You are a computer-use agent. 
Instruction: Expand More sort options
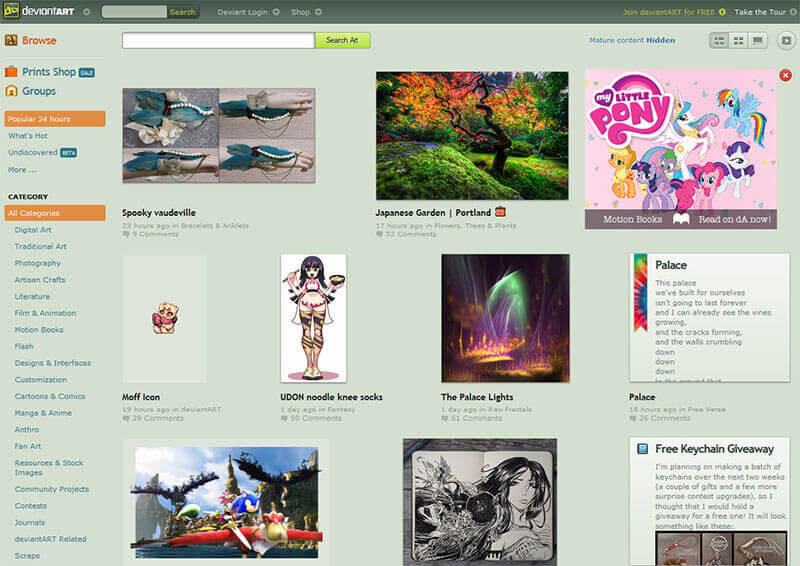pyautogui.click(x=22, y=170)
